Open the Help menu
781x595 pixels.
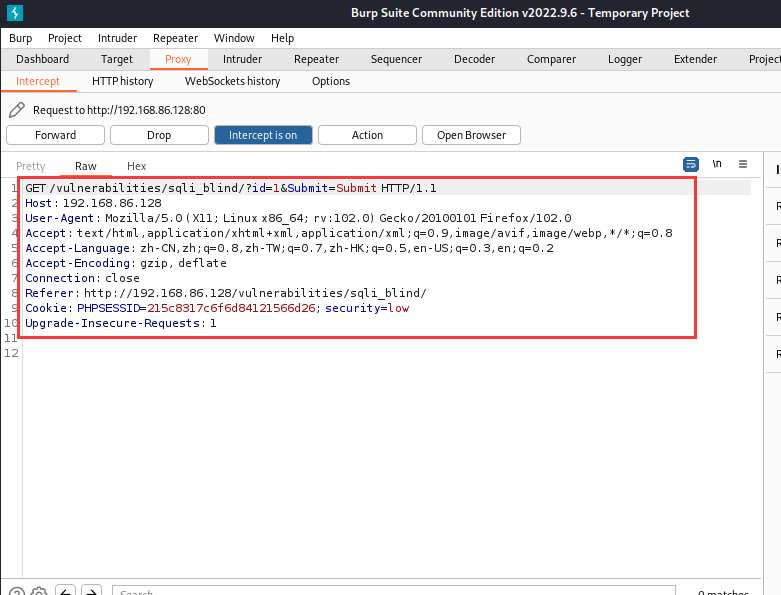tap(282, 38)
